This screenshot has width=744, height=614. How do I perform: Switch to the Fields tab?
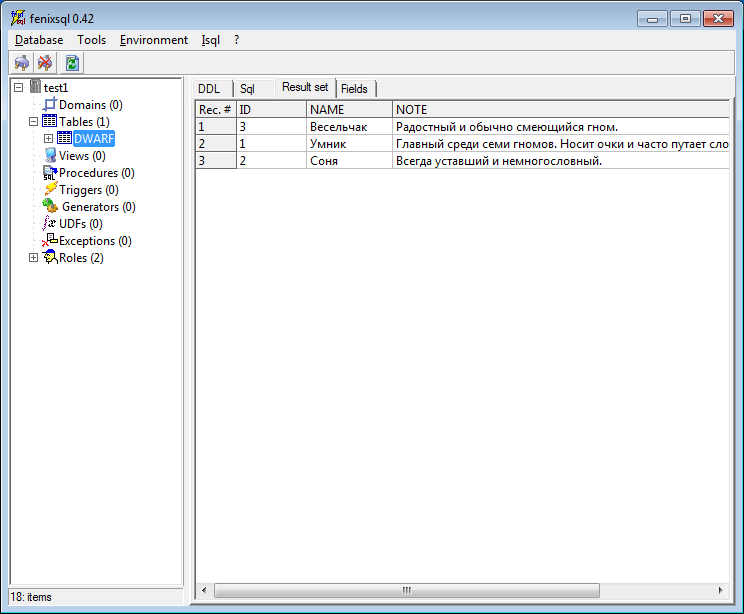coord(354,89)
